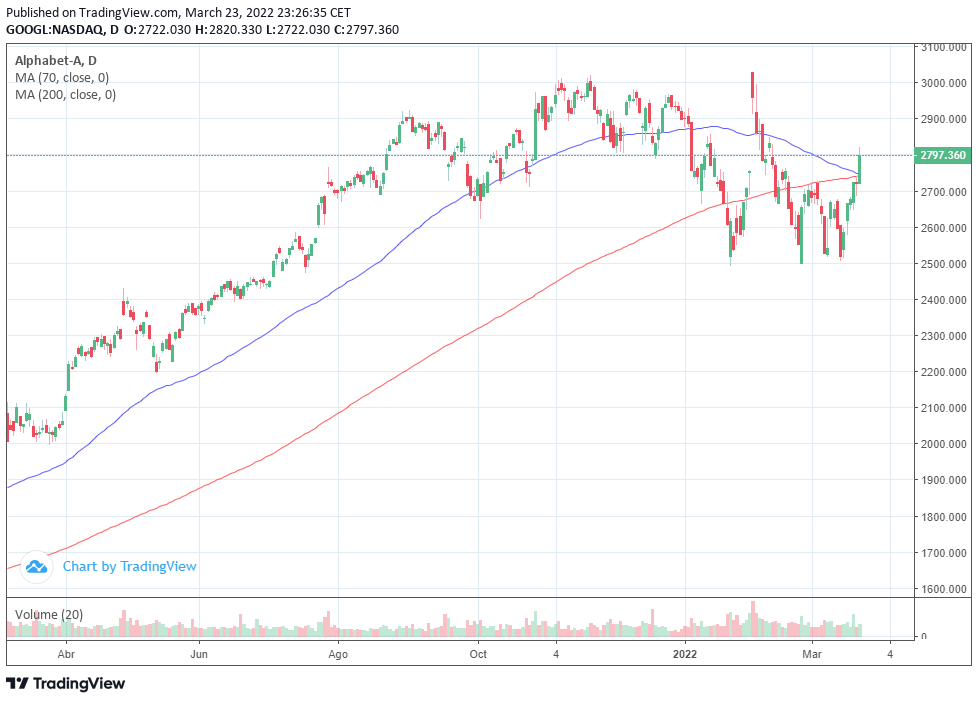Click the Mar label on time axis

[x=812, y=655]
